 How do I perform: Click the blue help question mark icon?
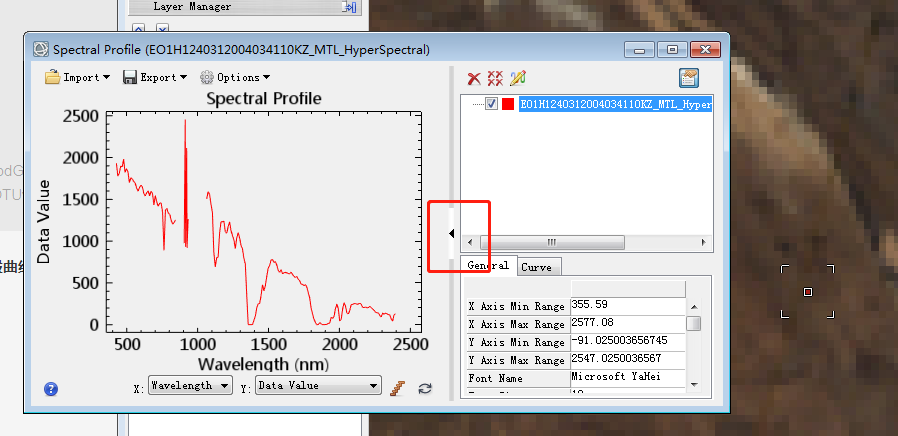[x=51, y=389]
